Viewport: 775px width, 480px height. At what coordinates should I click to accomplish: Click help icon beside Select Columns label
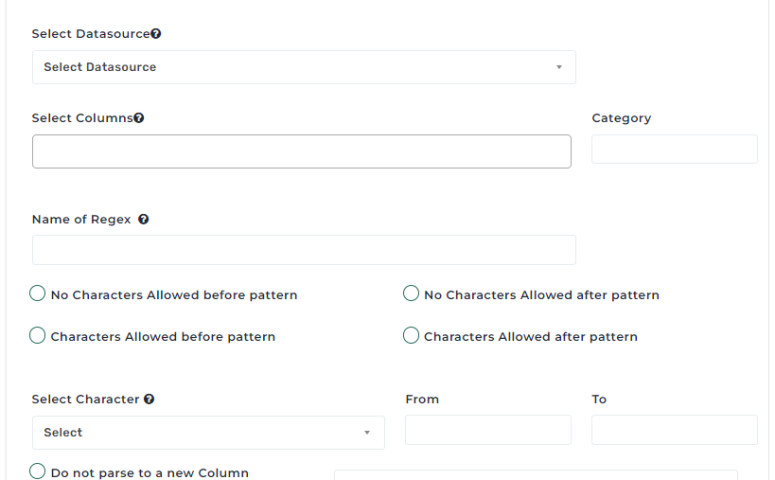pos(139,118)
